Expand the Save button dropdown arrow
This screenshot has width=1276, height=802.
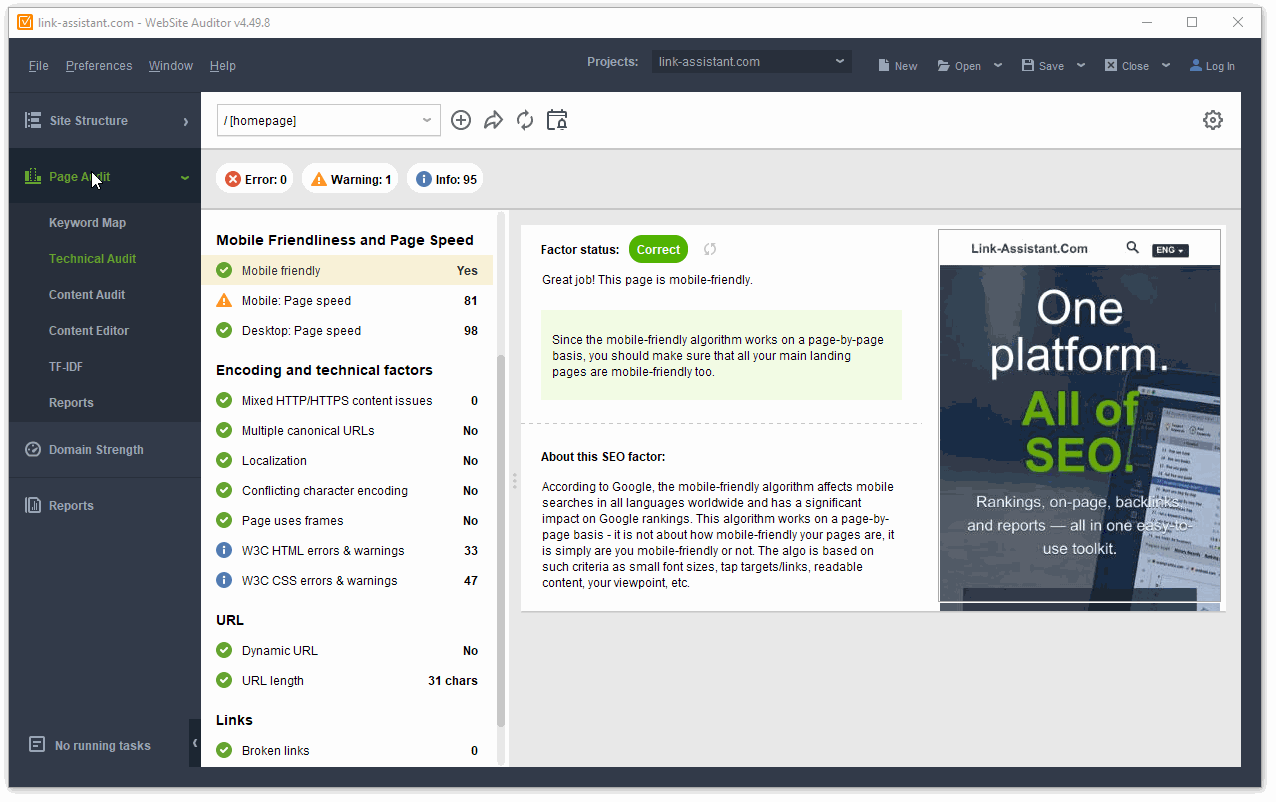pyautogui.click(x=1081, y=65)
